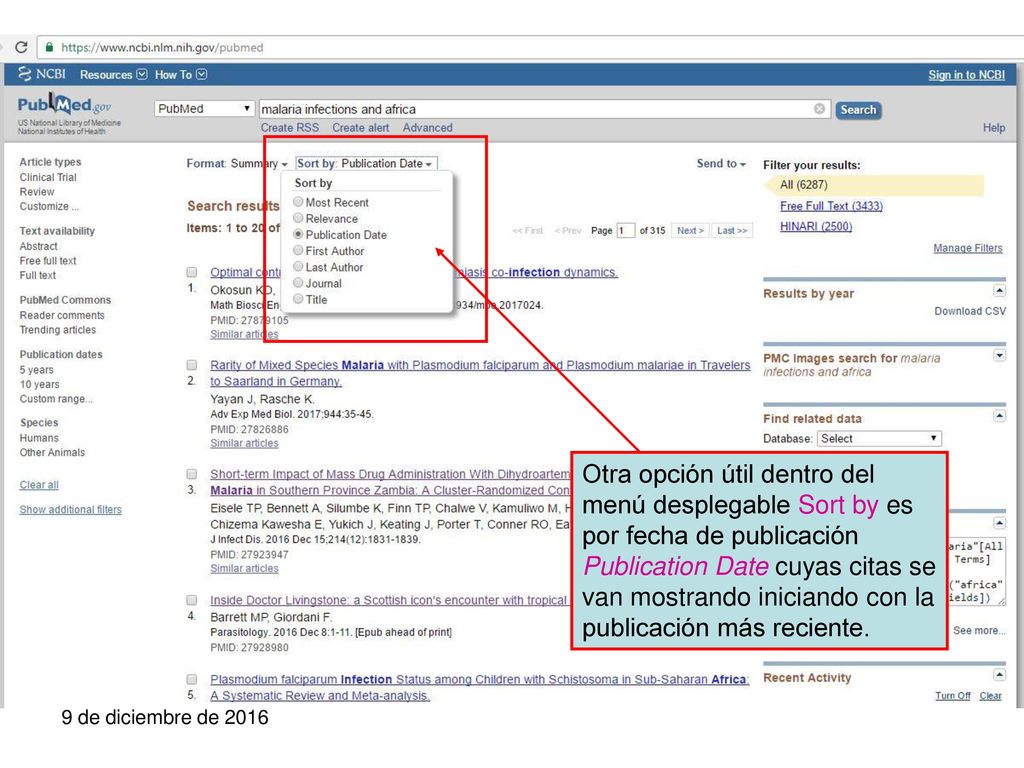Open the Advanced search link

click(427, 127)
